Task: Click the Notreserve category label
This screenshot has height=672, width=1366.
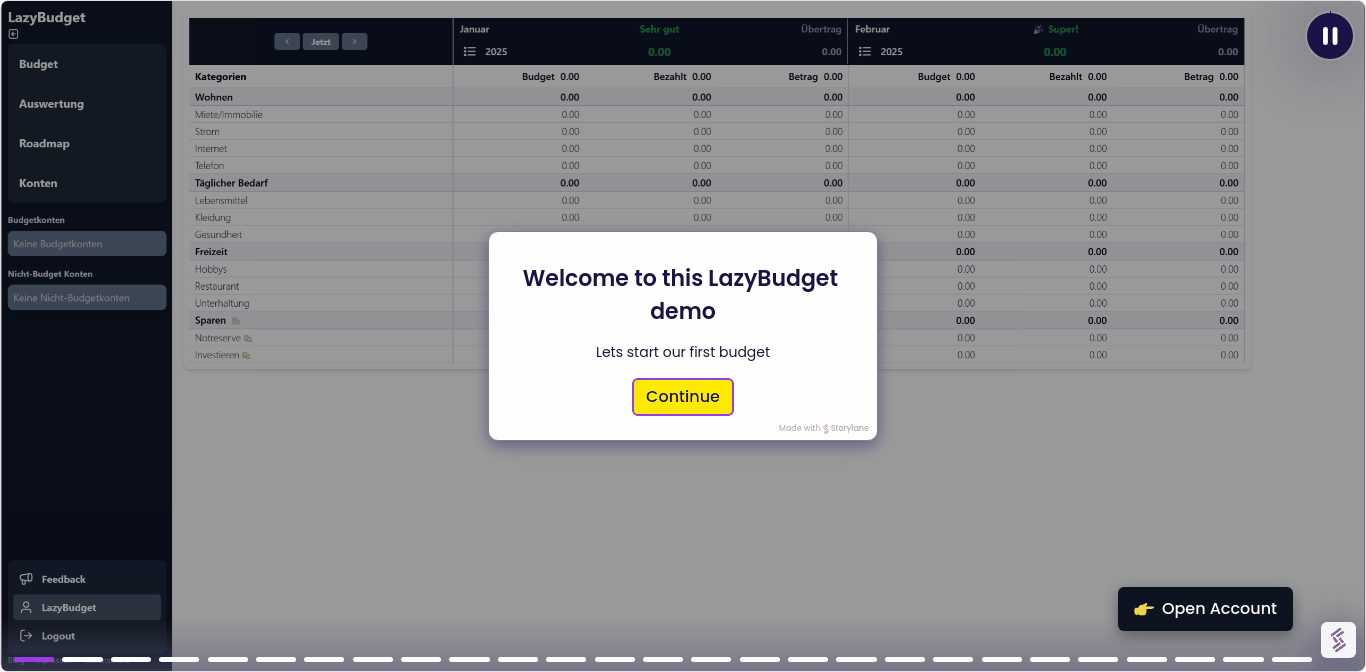Action: [218, 339]
